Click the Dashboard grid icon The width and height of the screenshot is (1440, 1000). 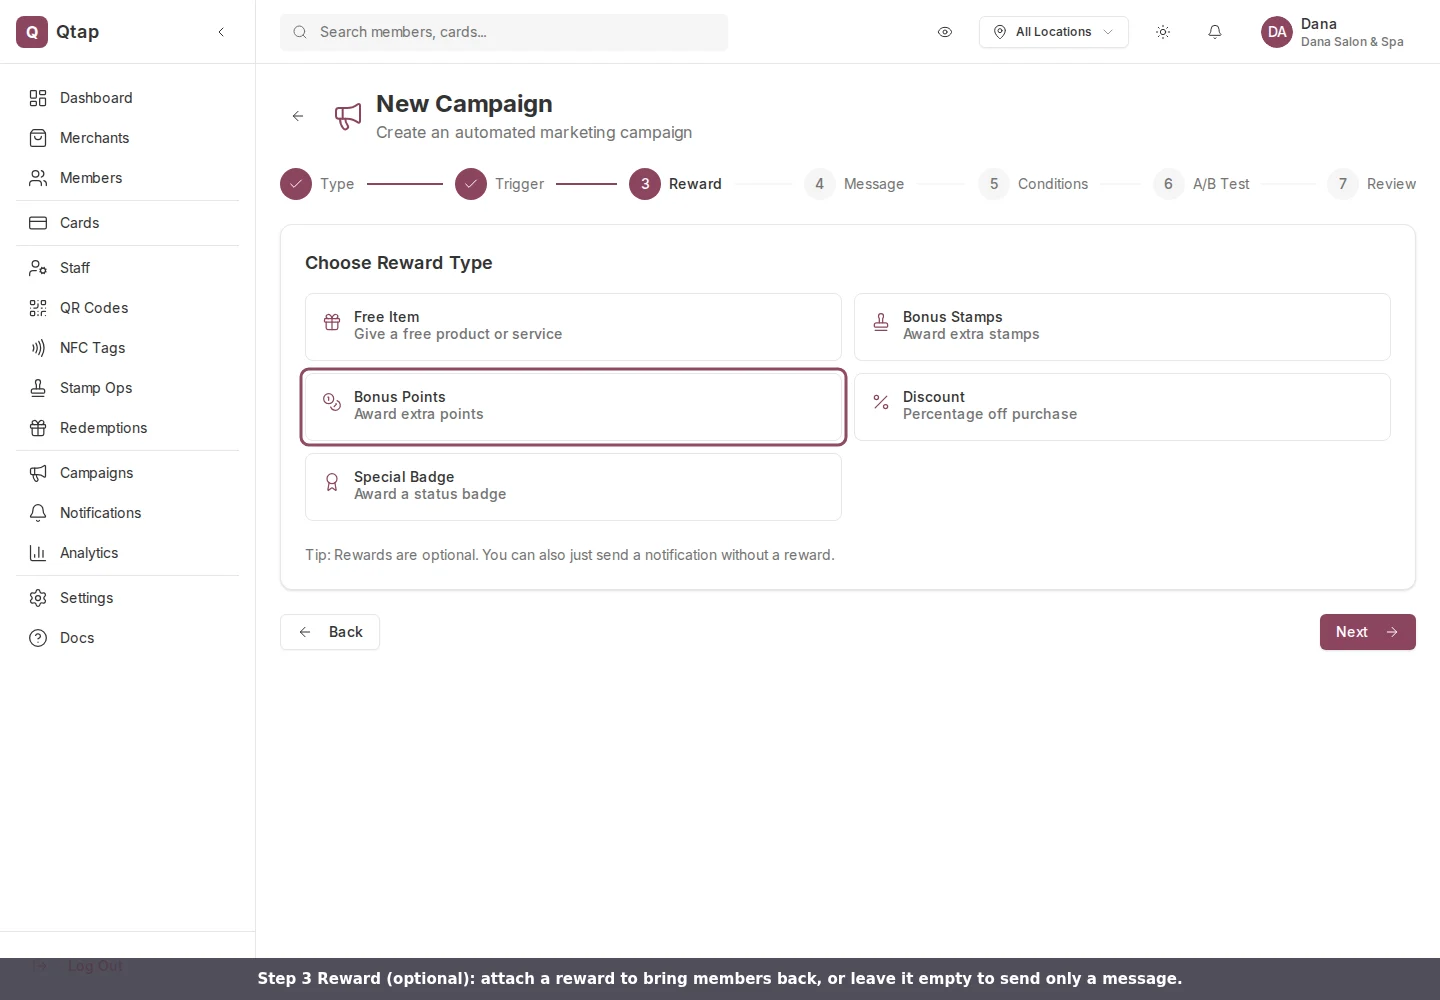click(x=38, y=98)
